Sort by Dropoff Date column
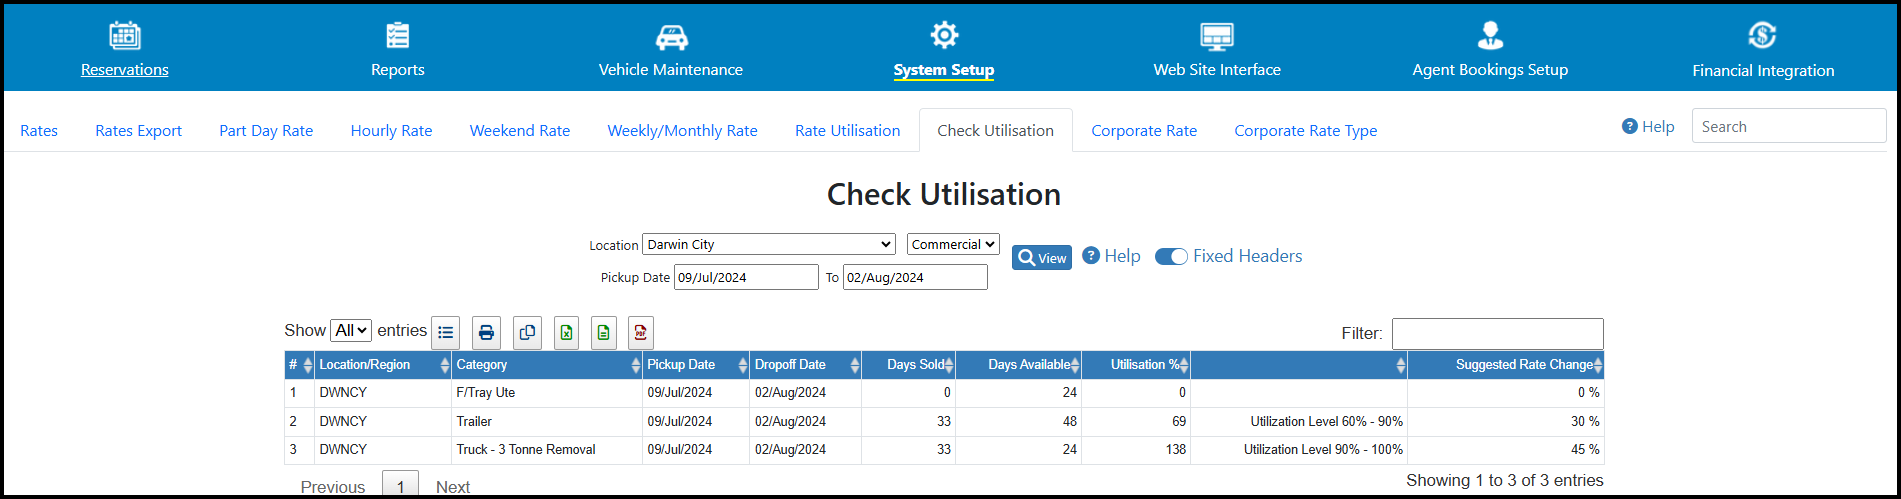This screenshot has width=1901, height=499. pos(805,365)
